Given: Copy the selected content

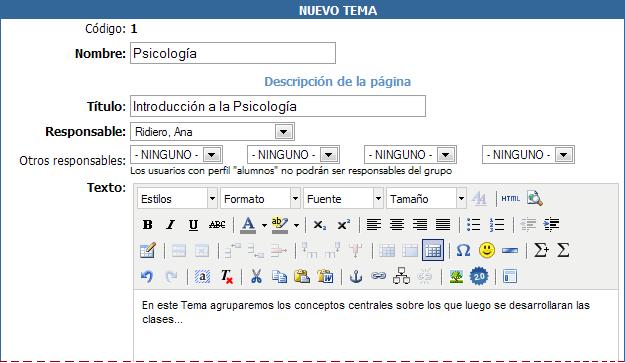Looking at the screenshot, I should tap(279, 277).
